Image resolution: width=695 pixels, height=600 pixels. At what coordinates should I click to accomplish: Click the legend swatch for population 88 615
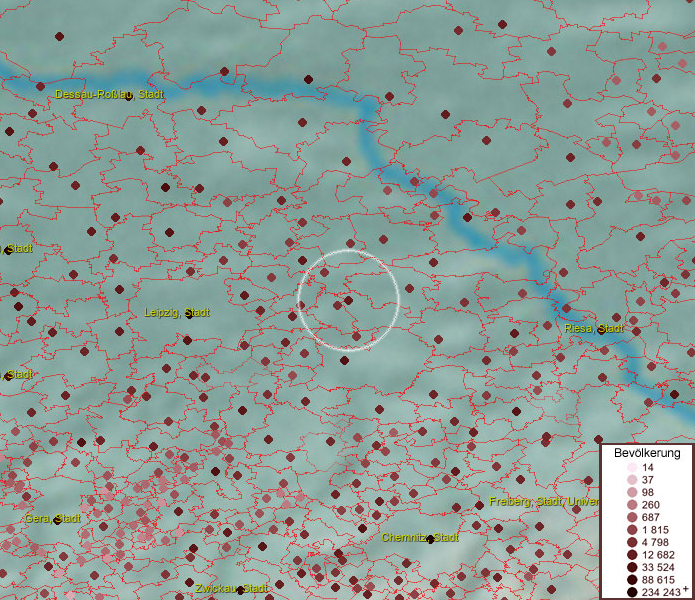[632, 580]
